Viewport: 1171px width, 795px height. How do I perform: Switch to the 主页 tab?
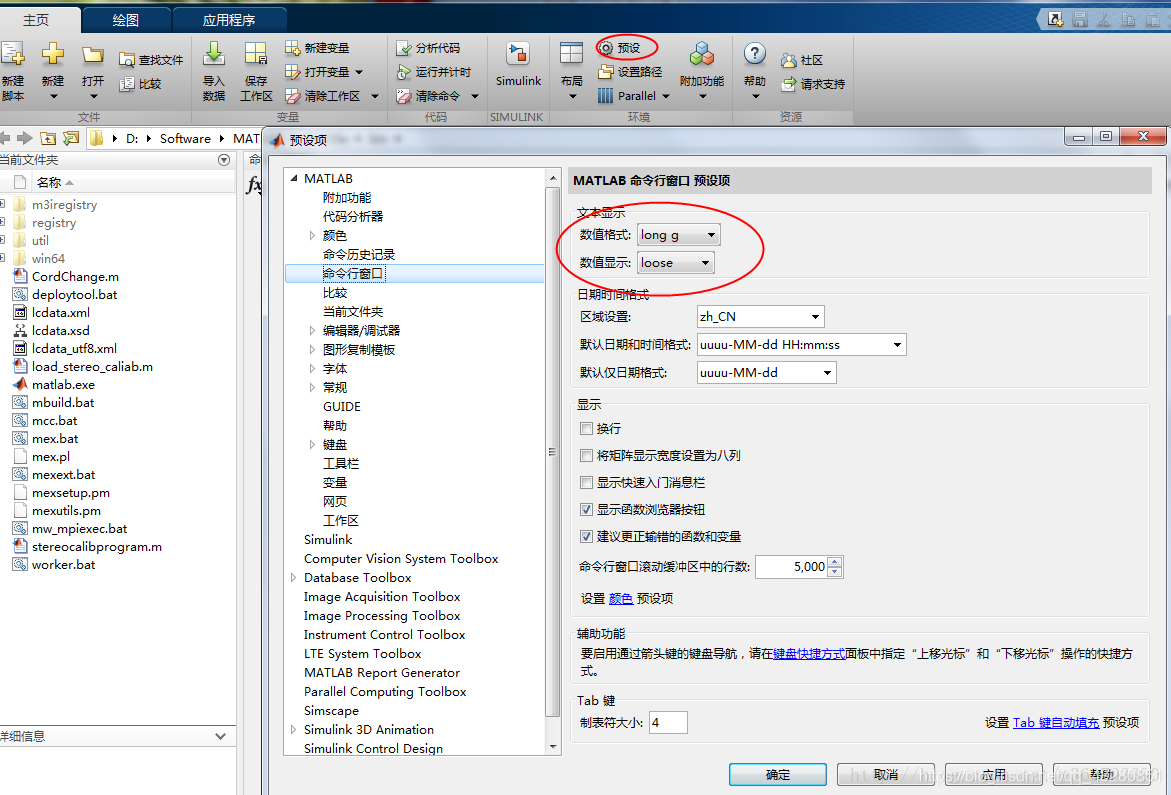click(36, 20)
